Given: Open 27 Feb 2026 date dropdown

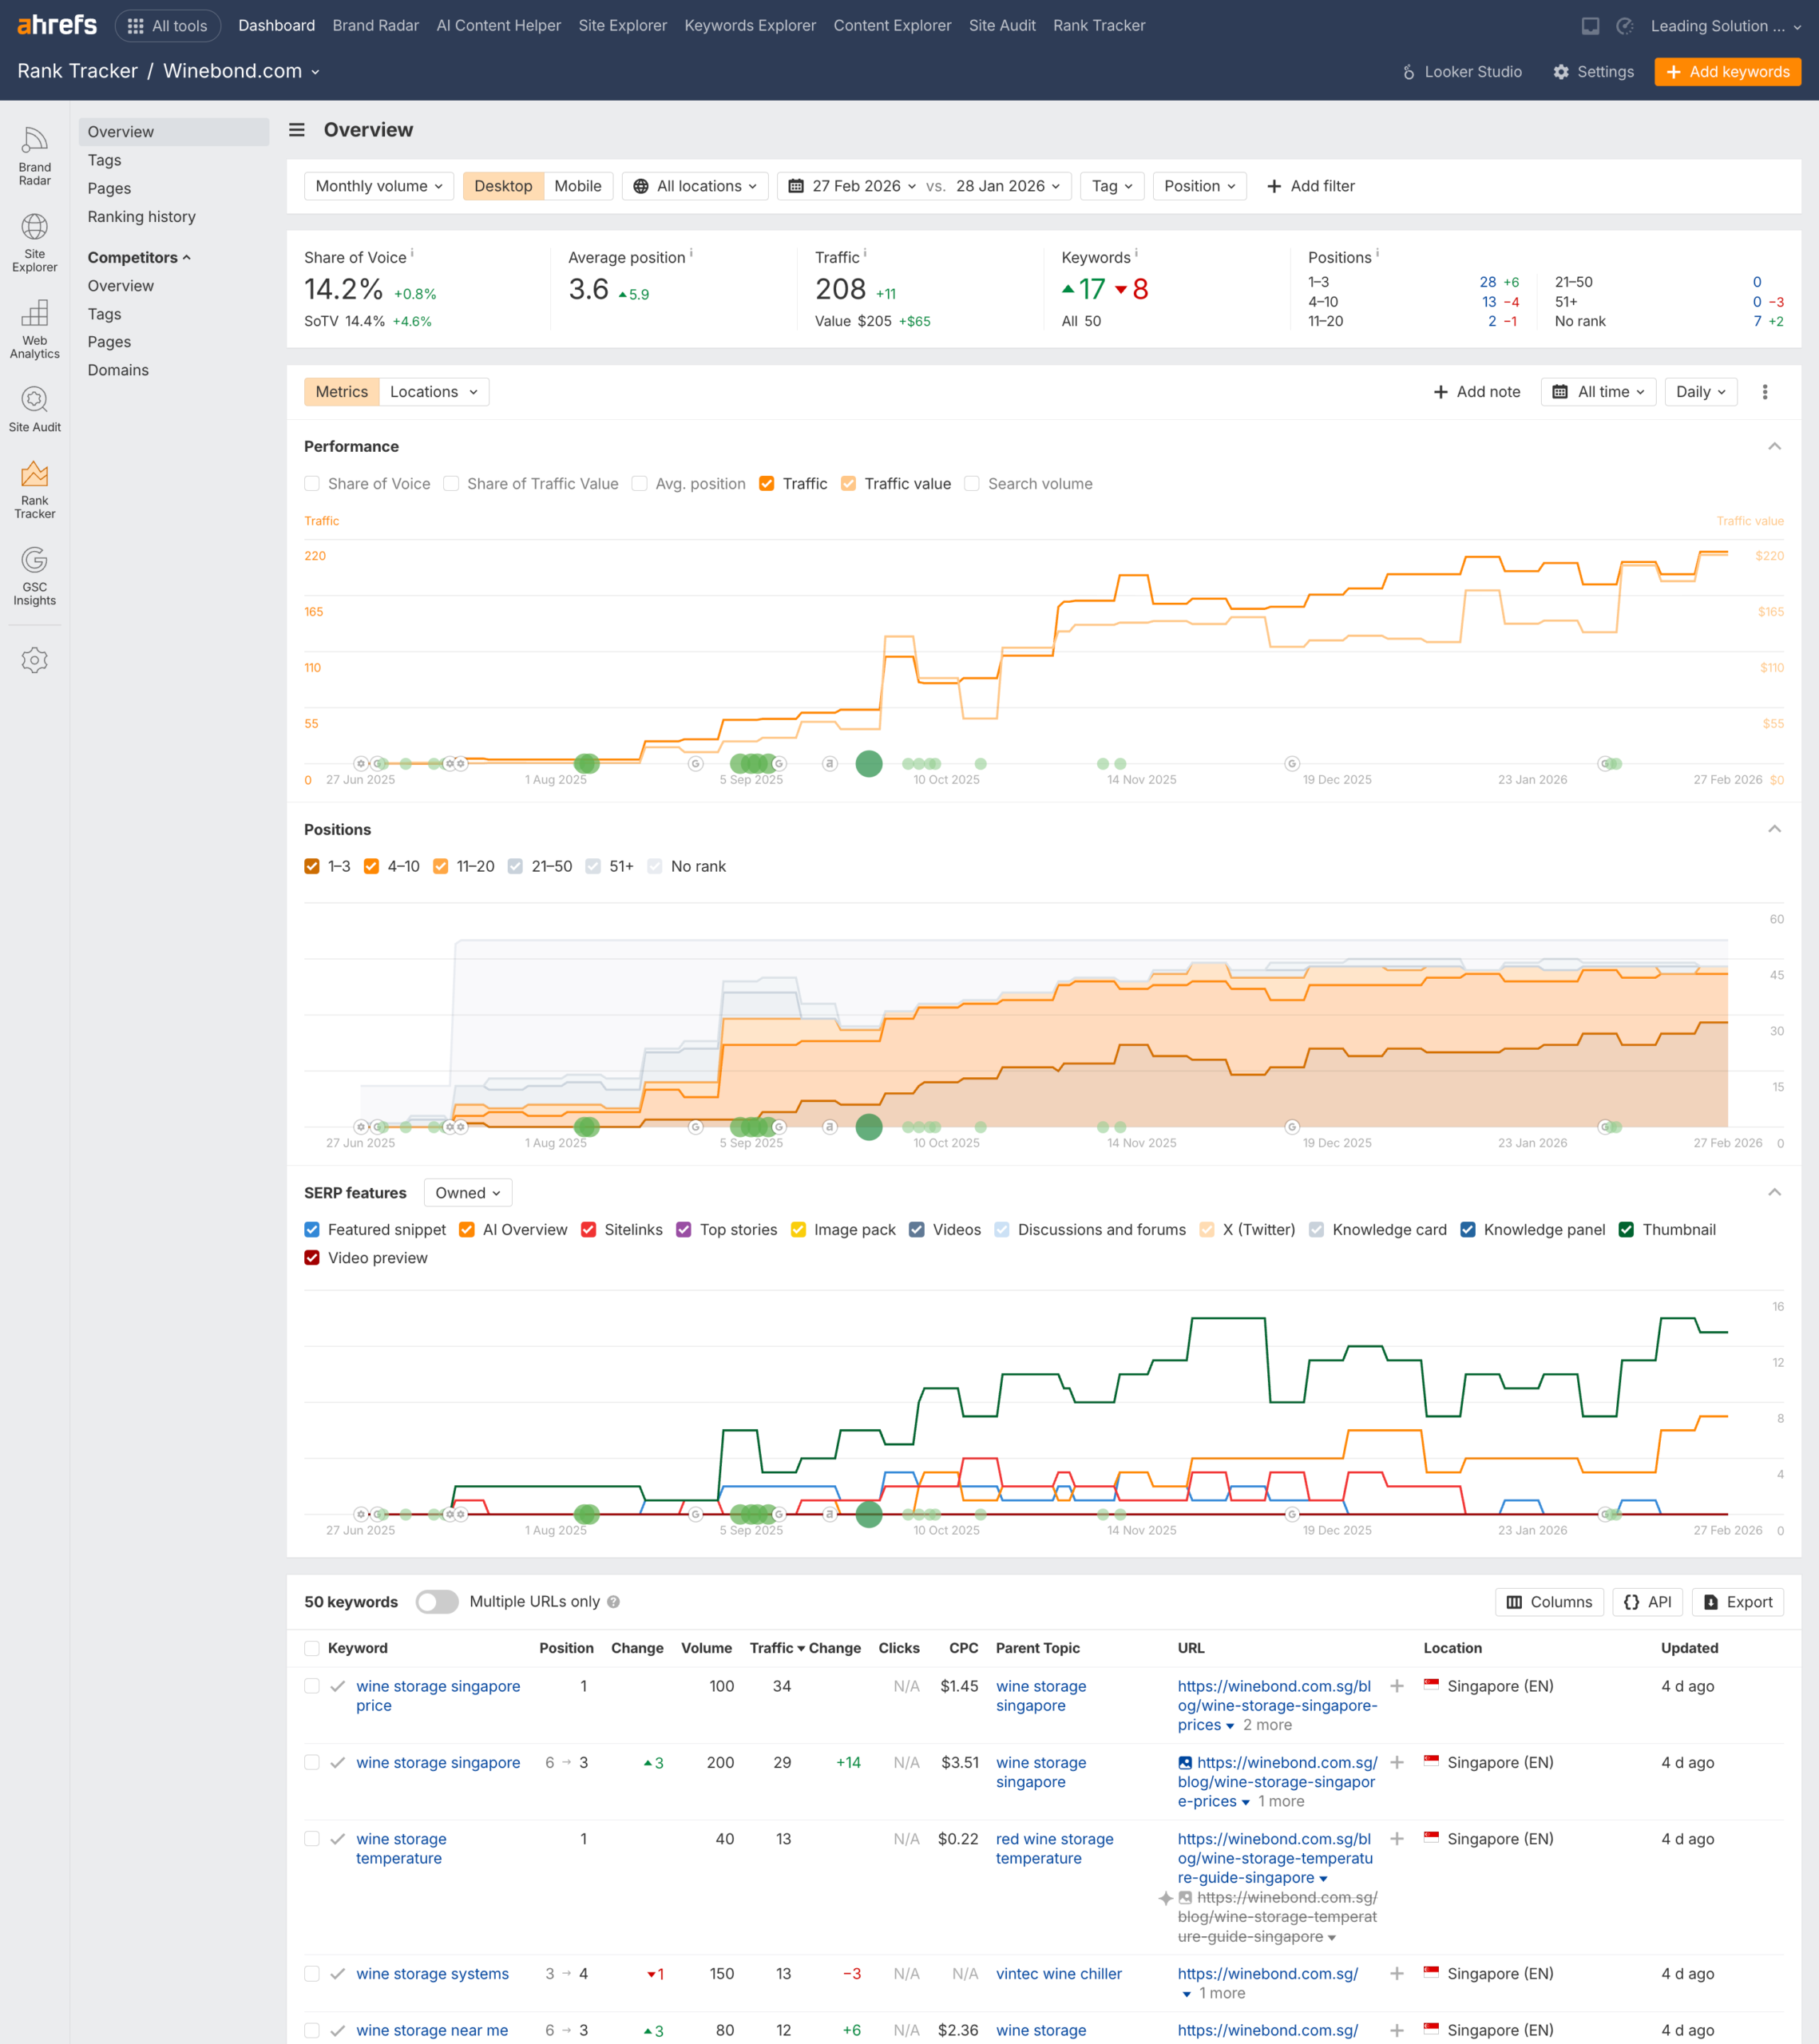Looking at the screenshot, I should coord(853,186).
